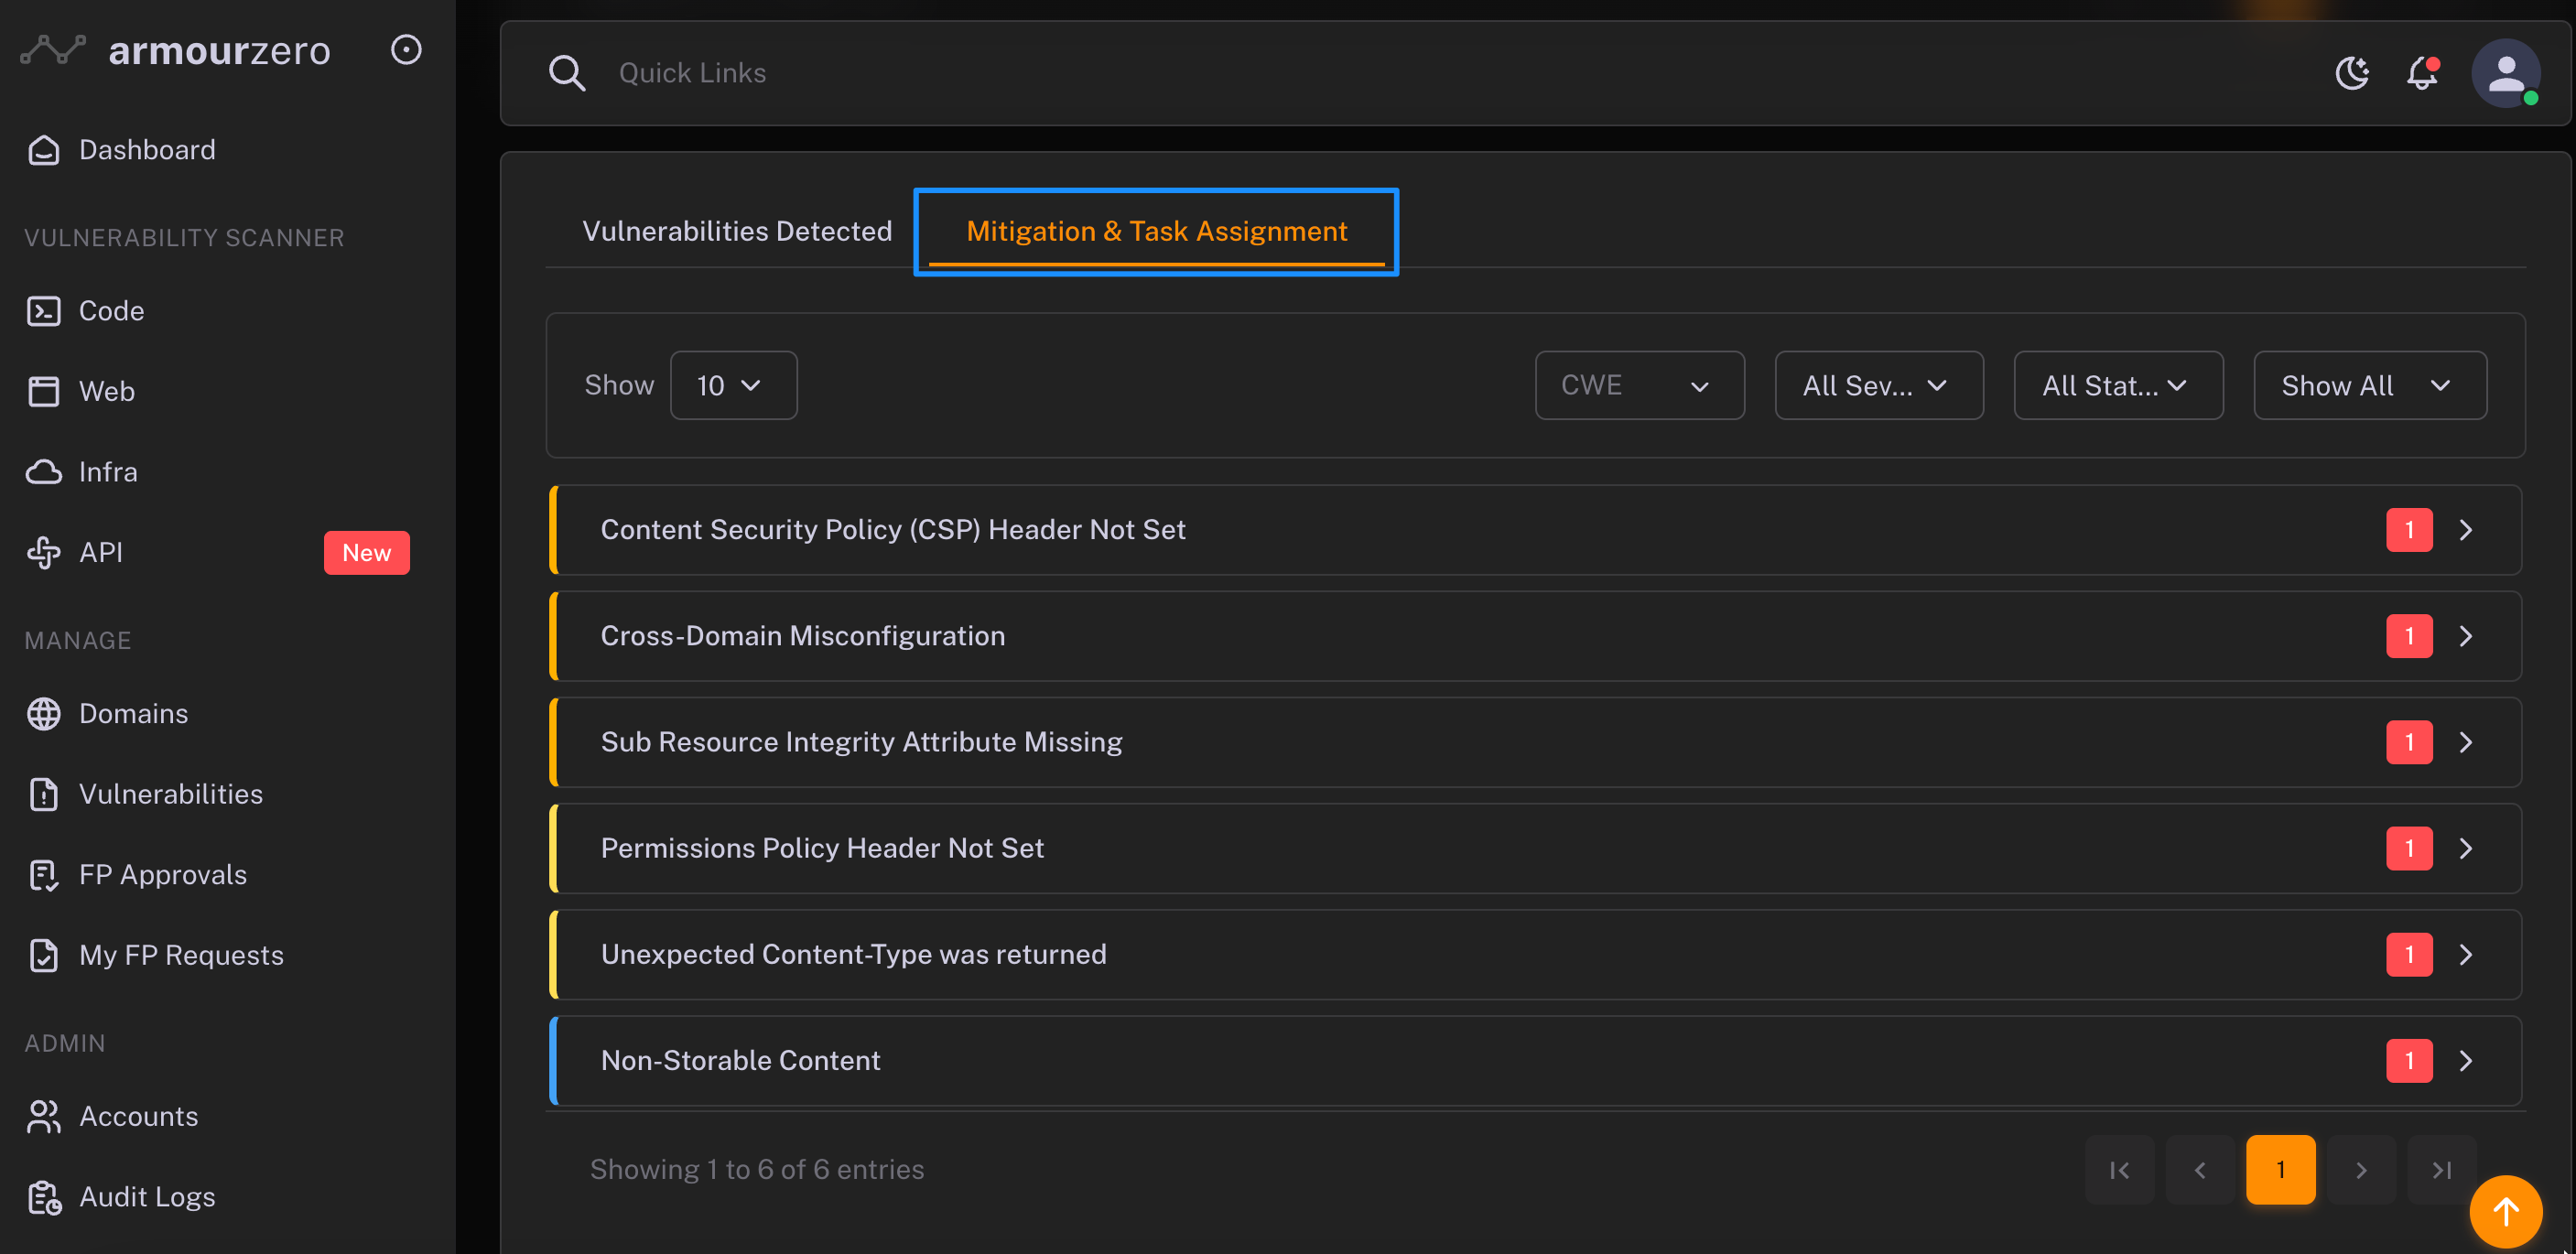
Task: Navigate to Domains management
Action: coord(133,713)
